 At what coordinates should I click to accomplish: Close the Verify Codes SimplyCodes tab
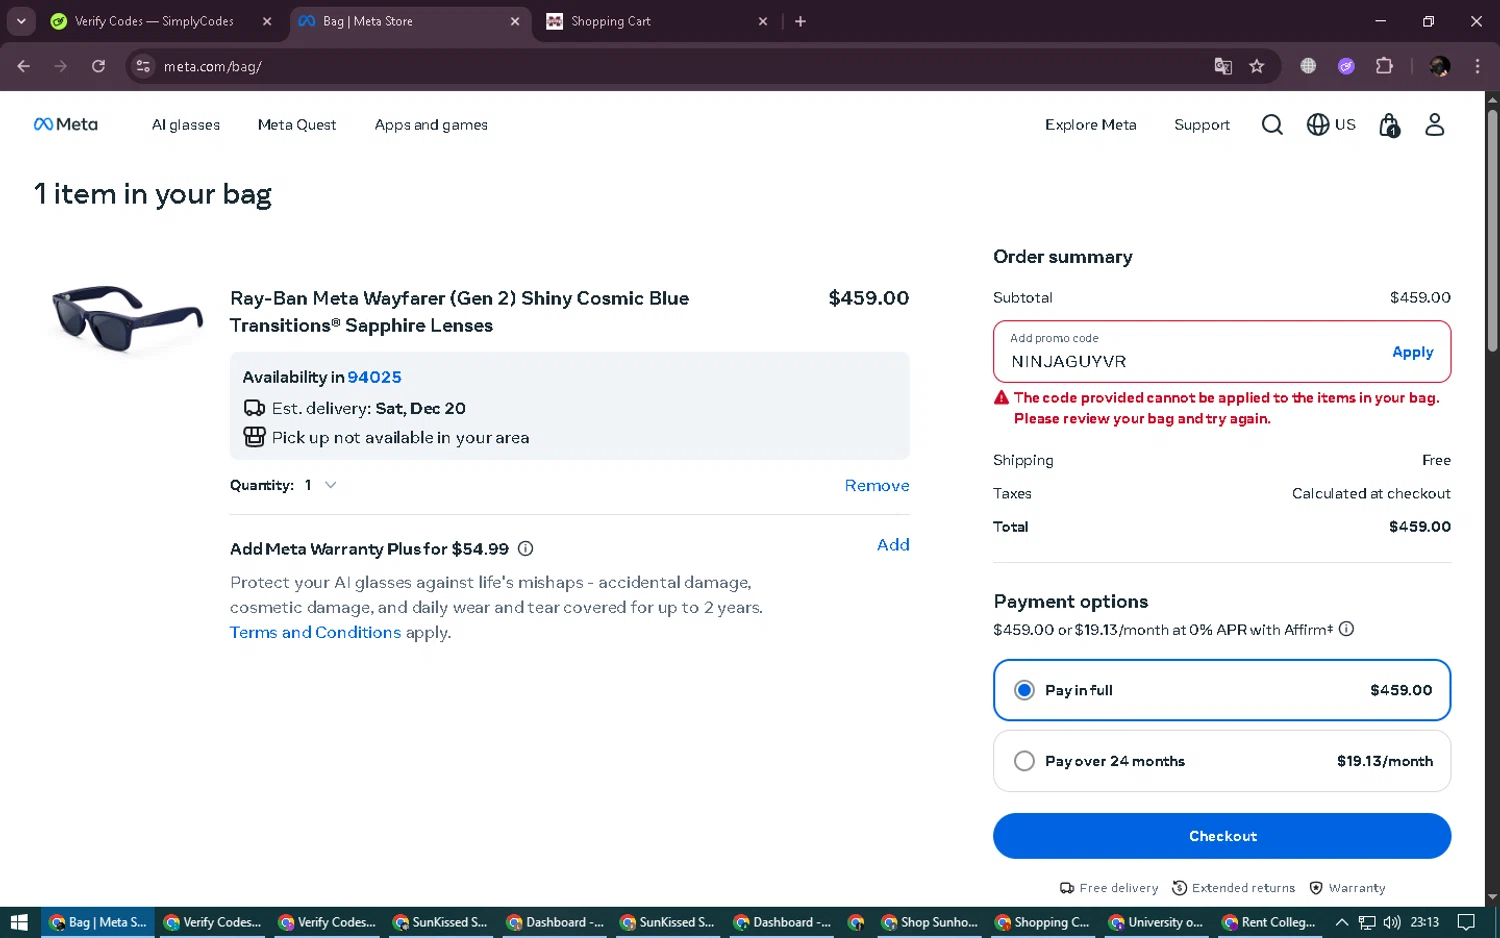pyautogui.click(x=267, y=21)
